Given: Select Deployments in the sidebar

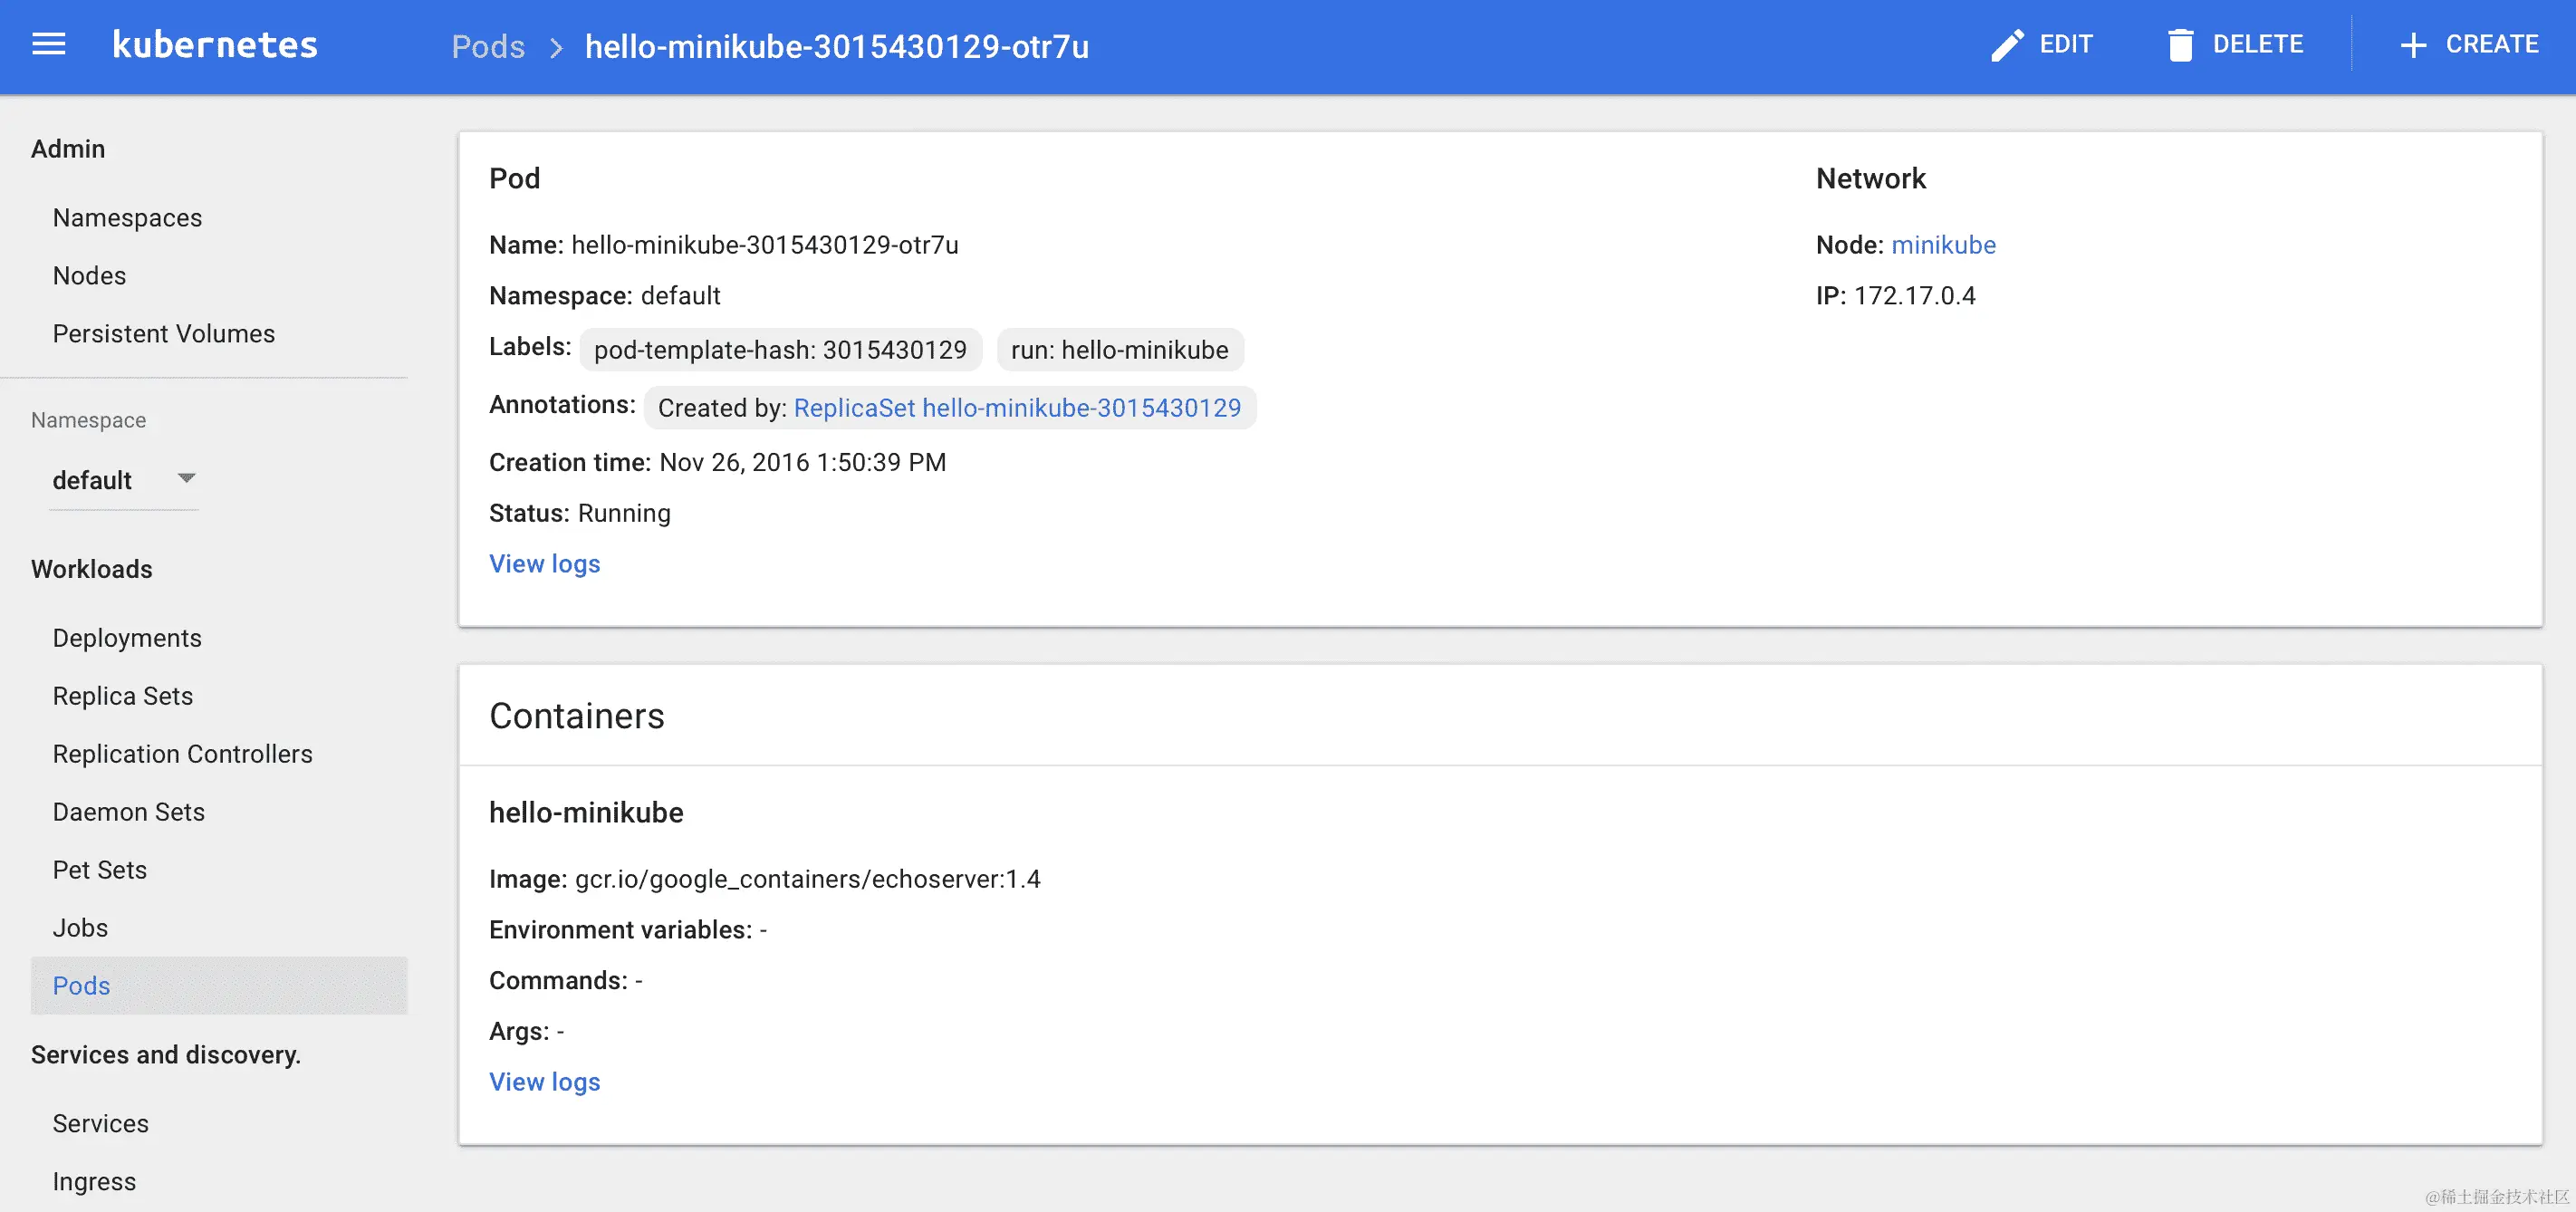Looking at the screenshot, I should coord(127,637).
